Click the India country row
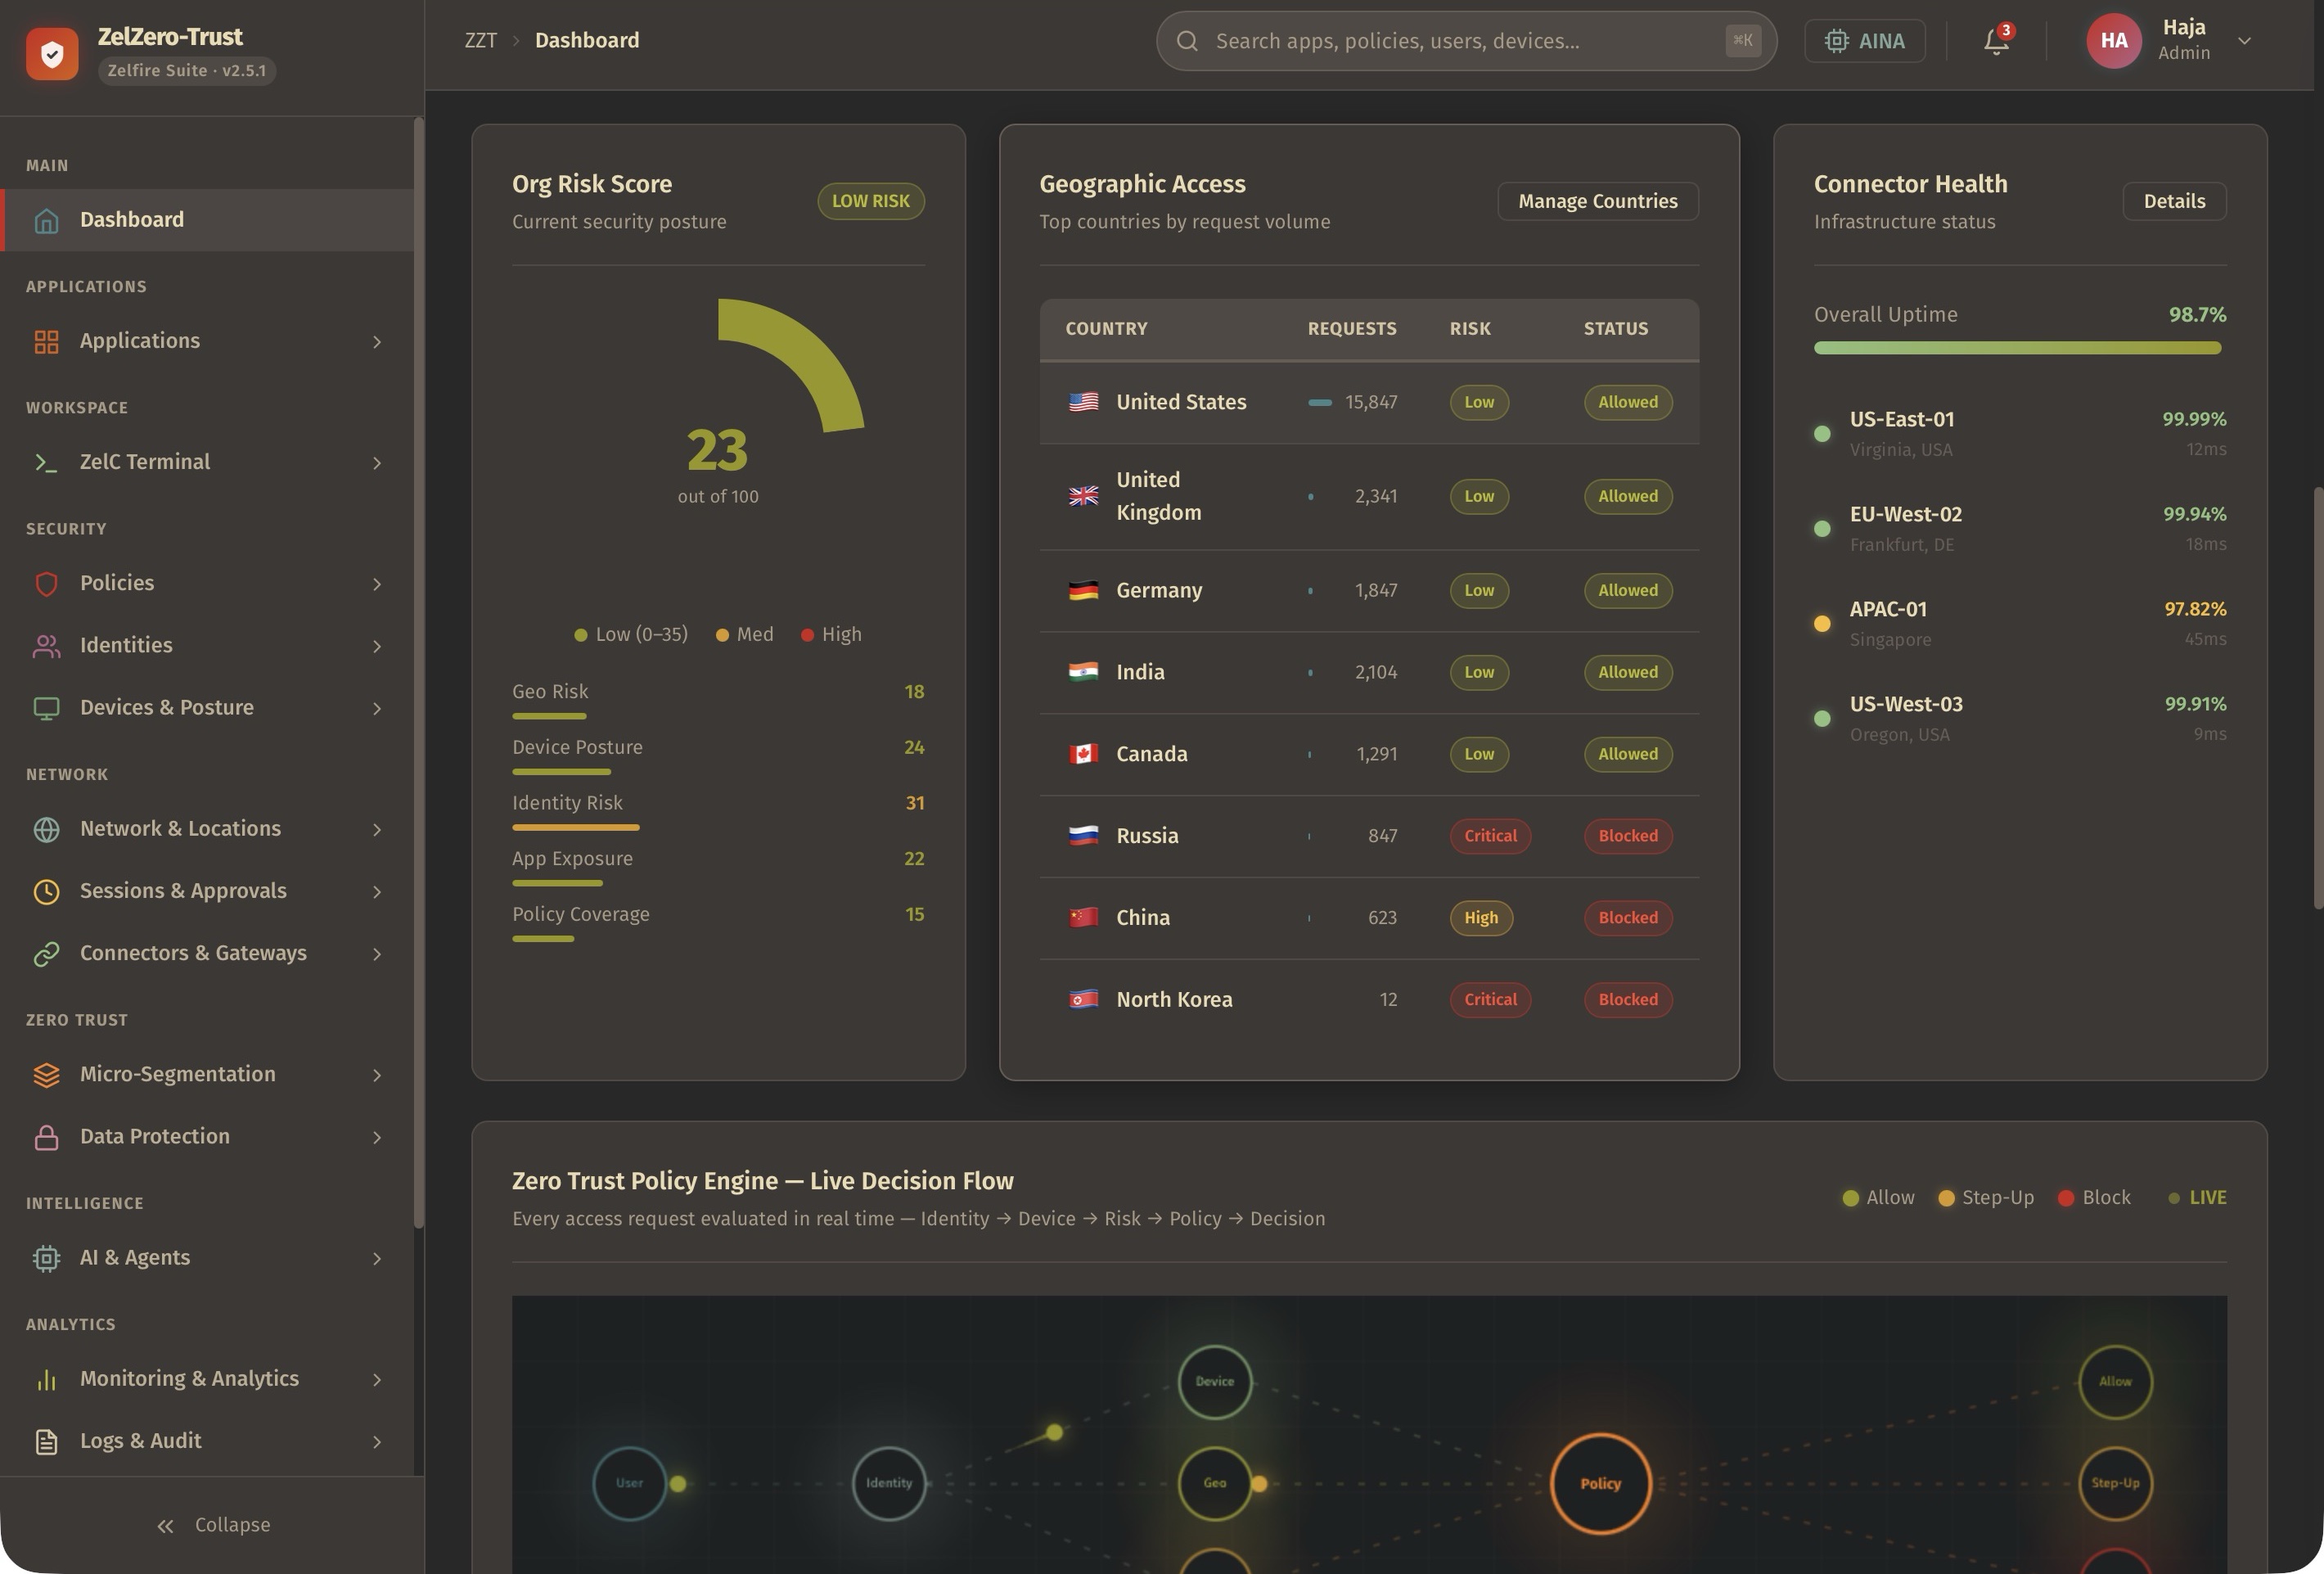Image resolution: width=2324 pixels, height=1574 pixels. pyautogui.click(x=1369, y=673)
